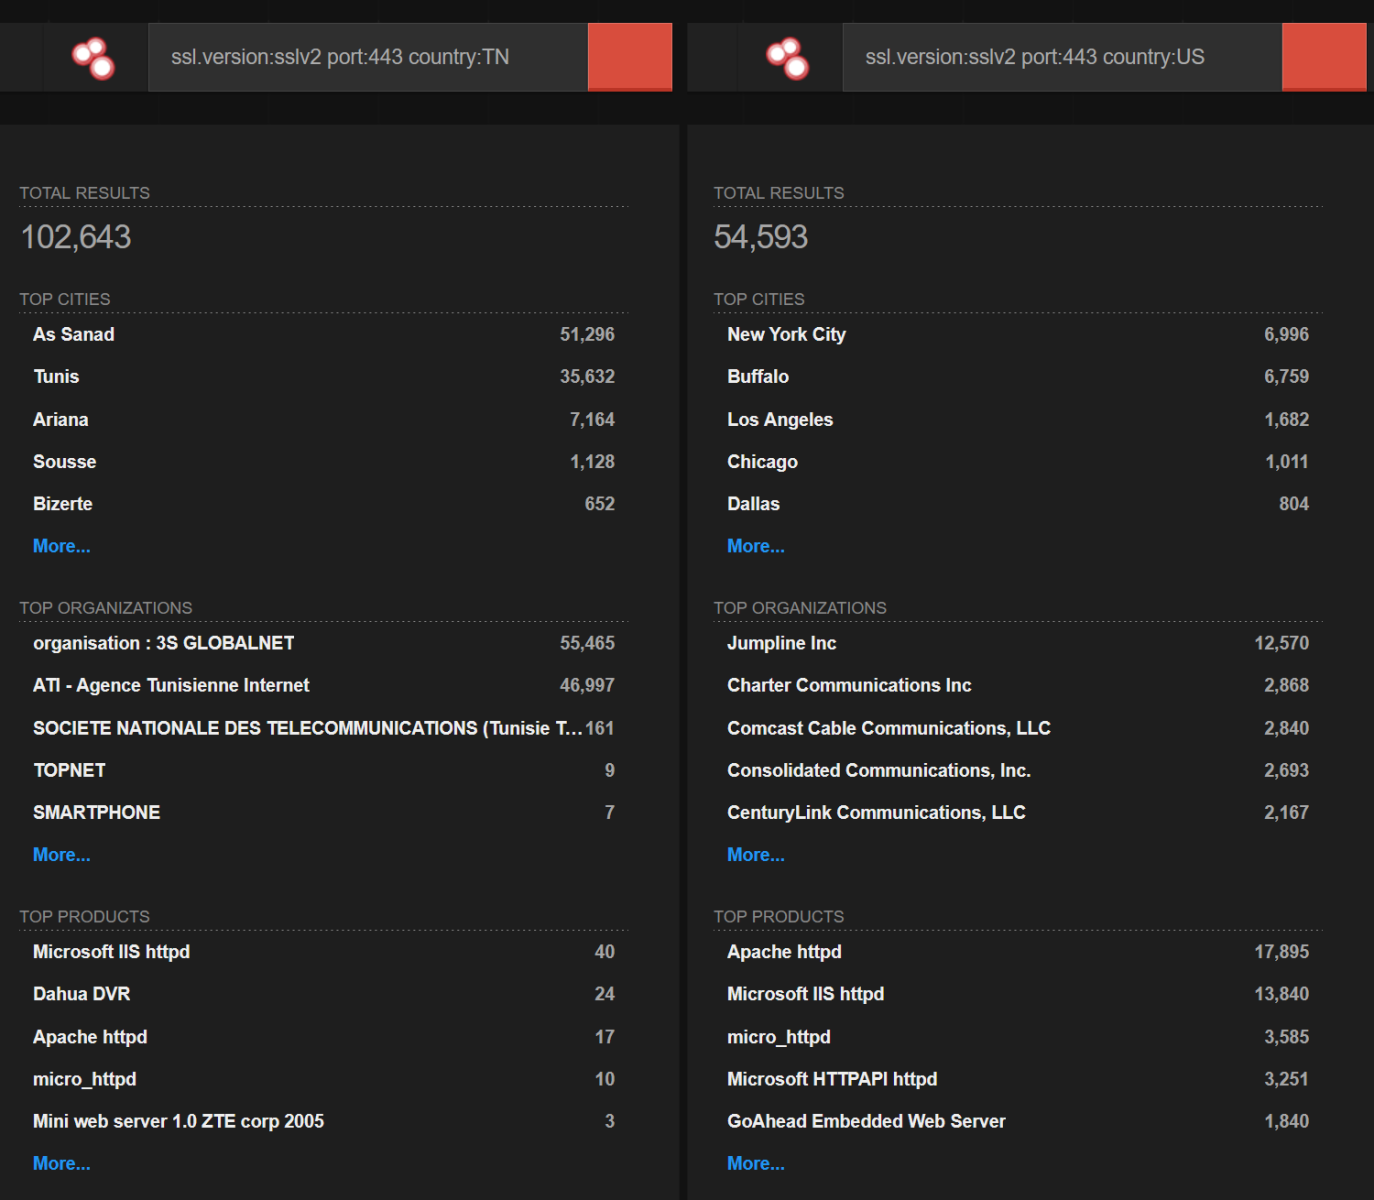Filter by Charter Communications Inc

[850, 685]
